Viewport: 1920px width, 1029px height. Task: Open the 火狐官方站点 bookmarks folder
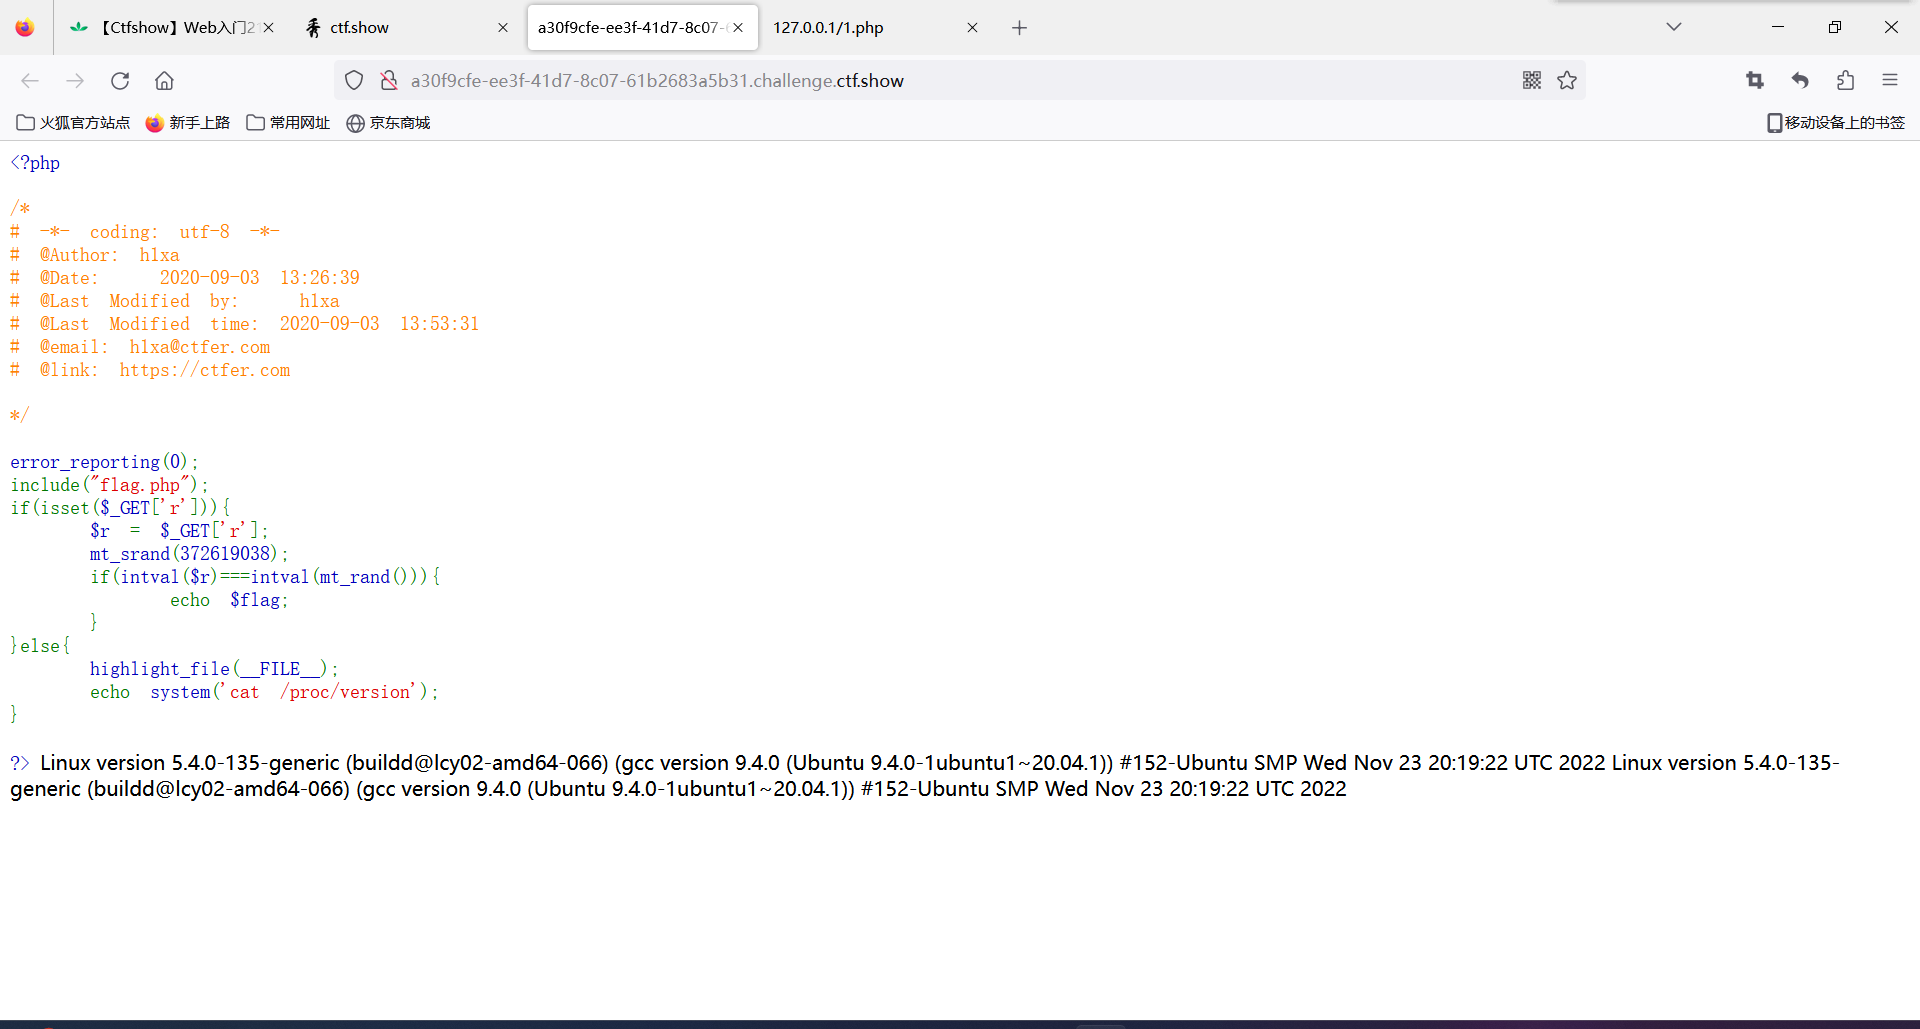tap(73, 123)
